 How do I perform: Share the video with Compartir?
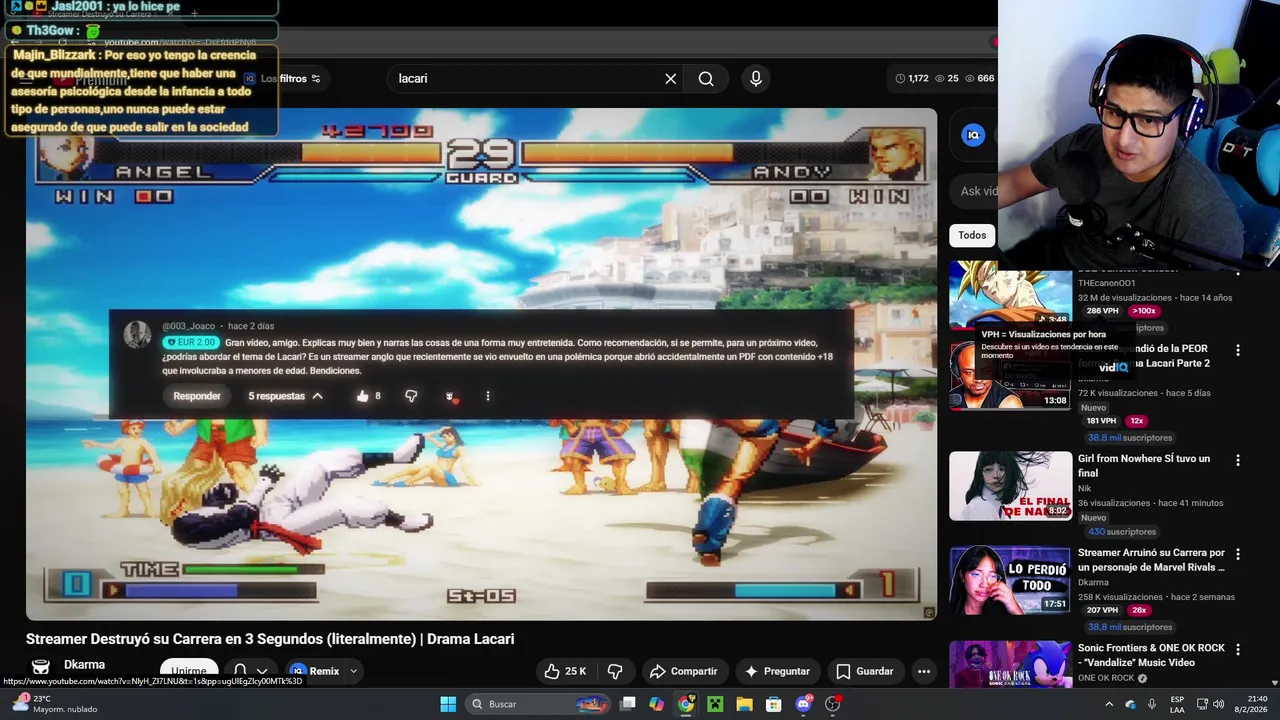pyautogui.click(x=684, y=671)
